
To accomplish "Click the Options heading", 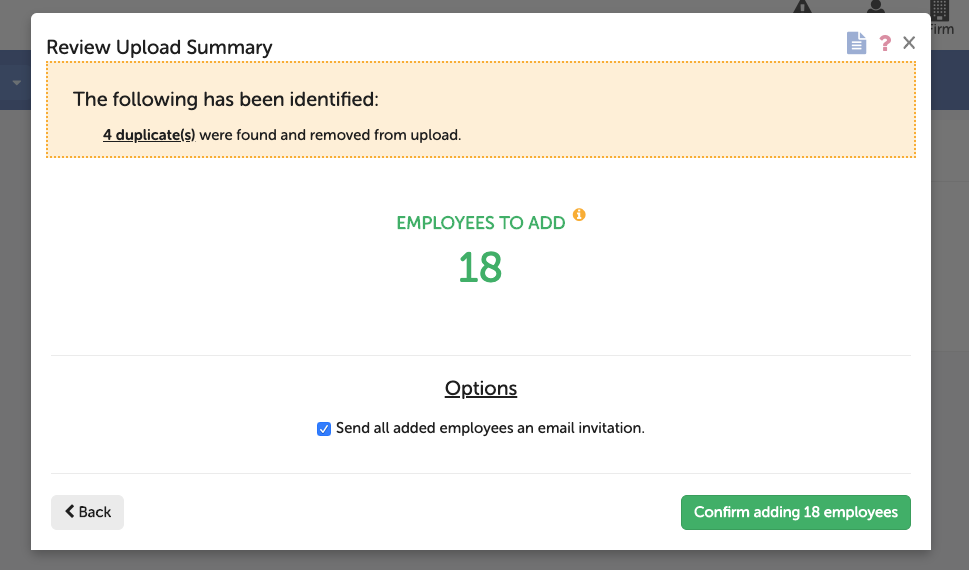I will coord(481,388).
